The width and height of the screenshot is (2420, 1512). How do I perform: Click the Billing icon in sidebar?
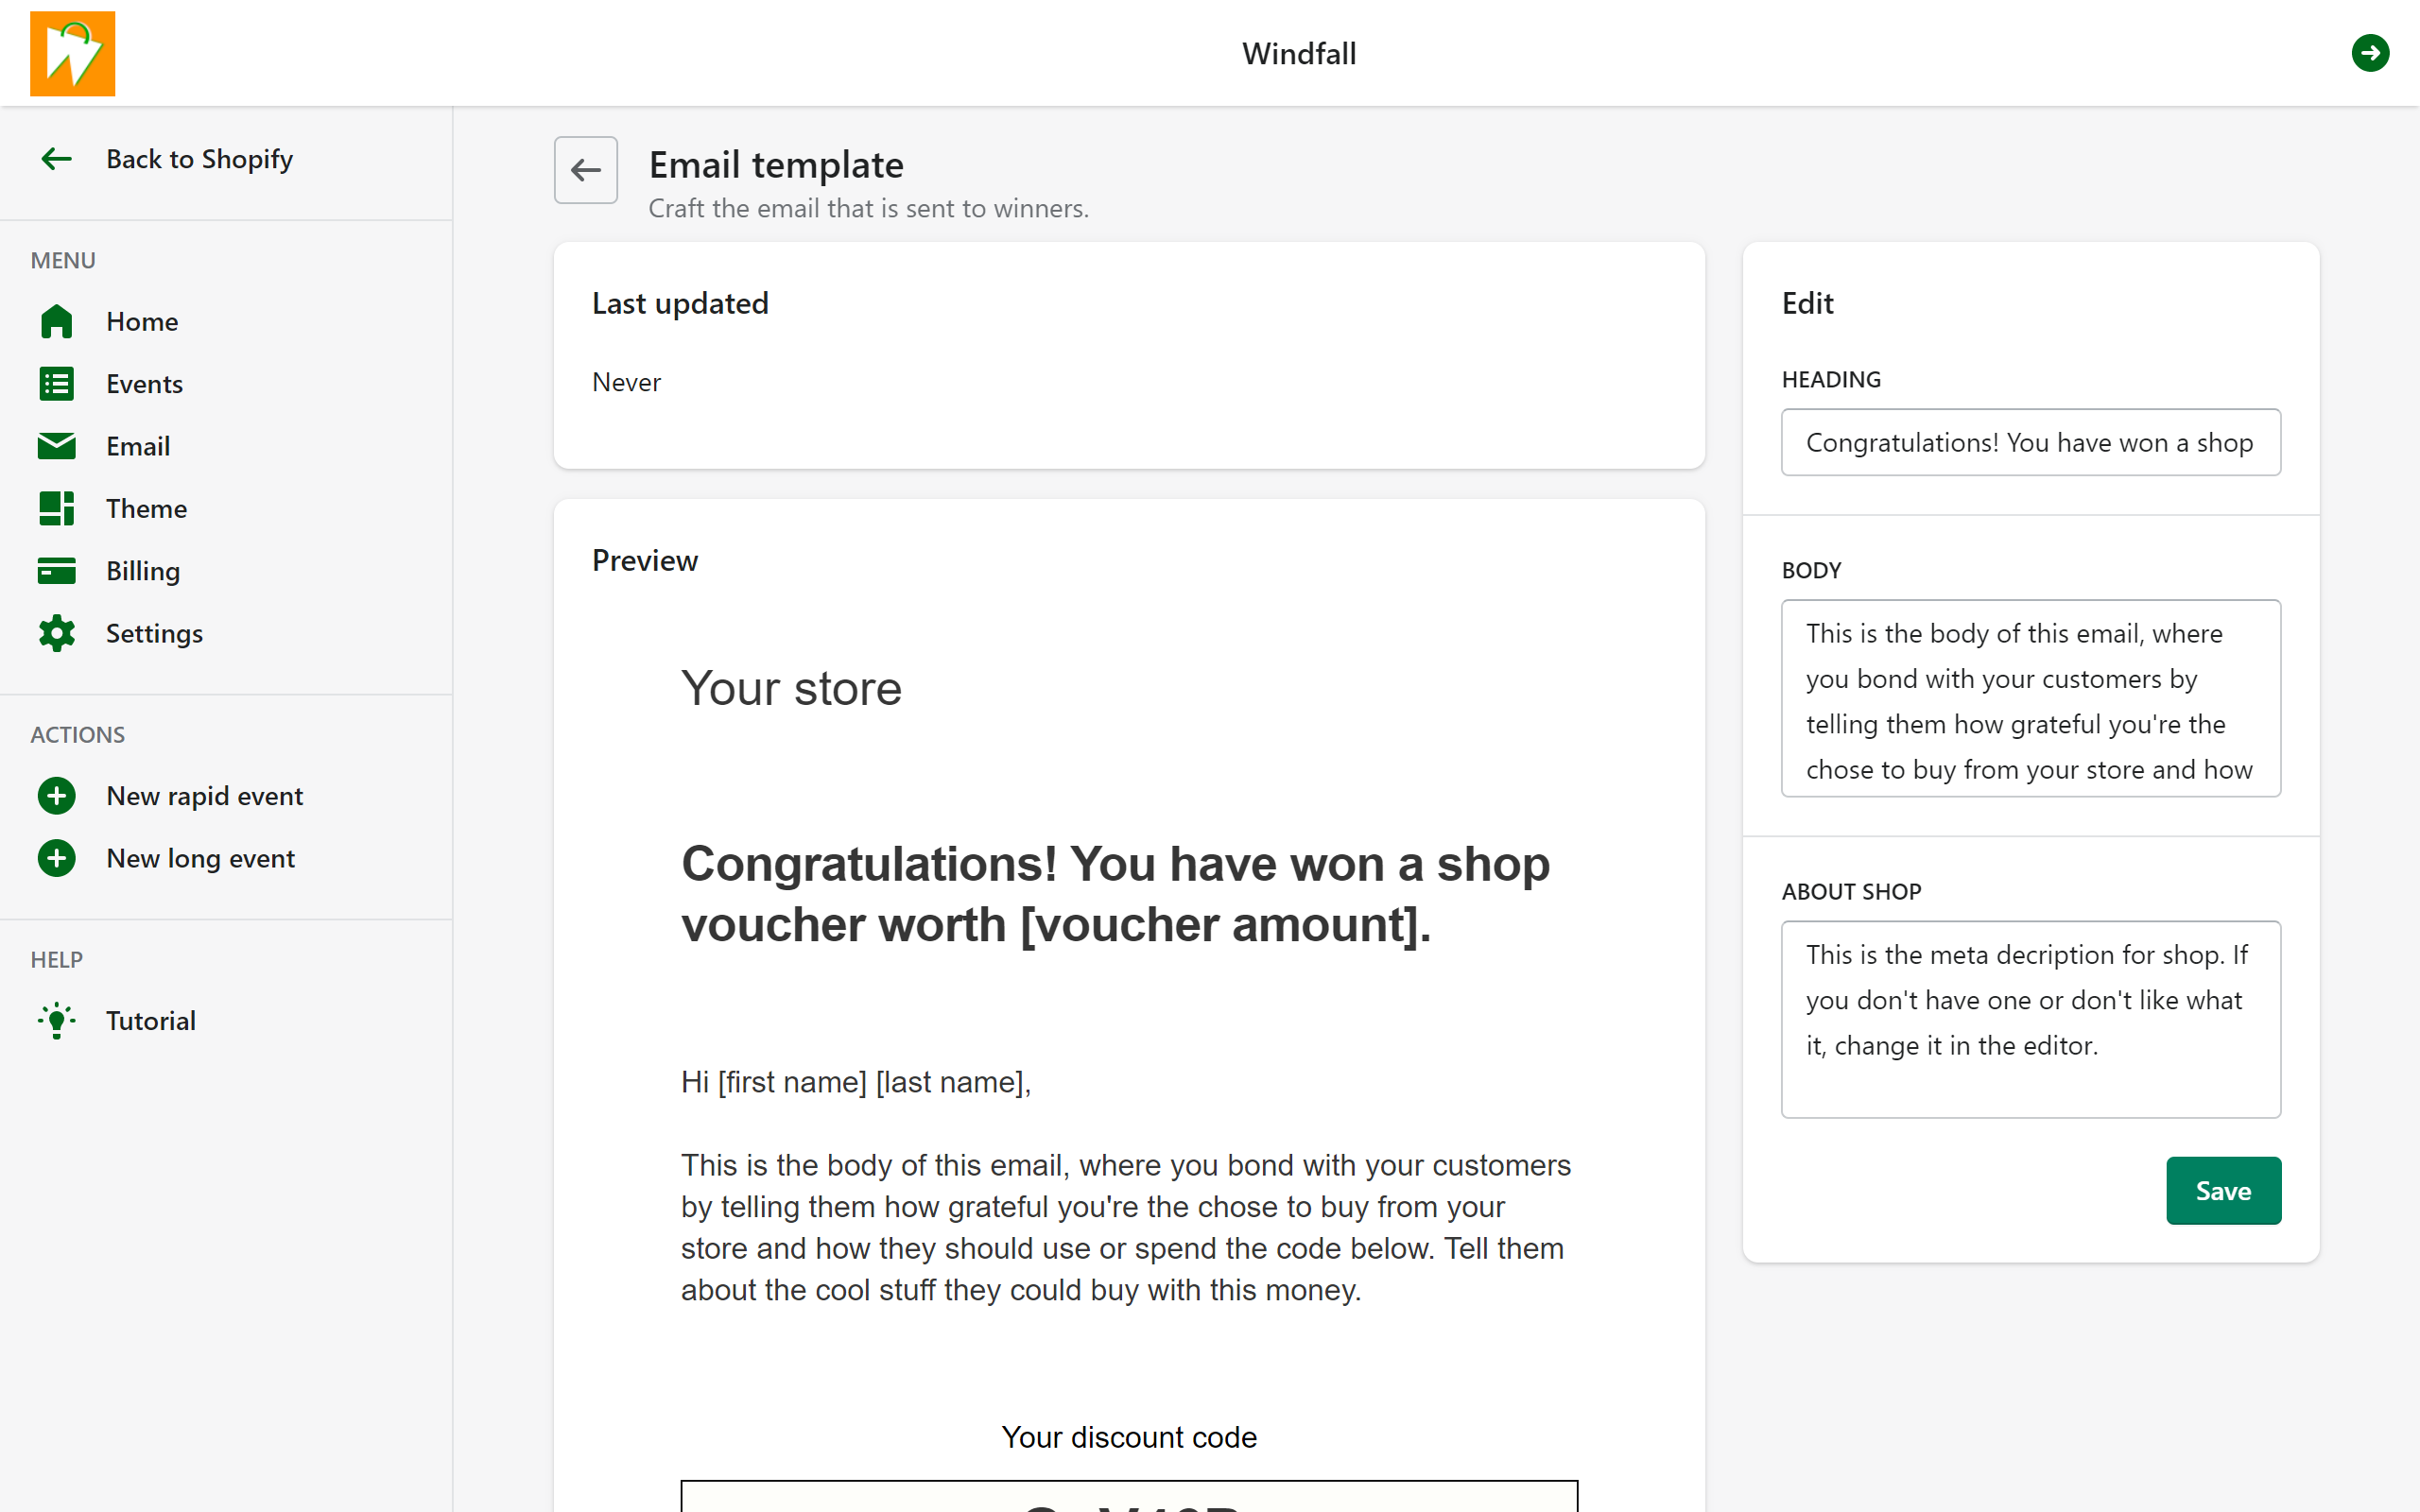coord(60,570)
